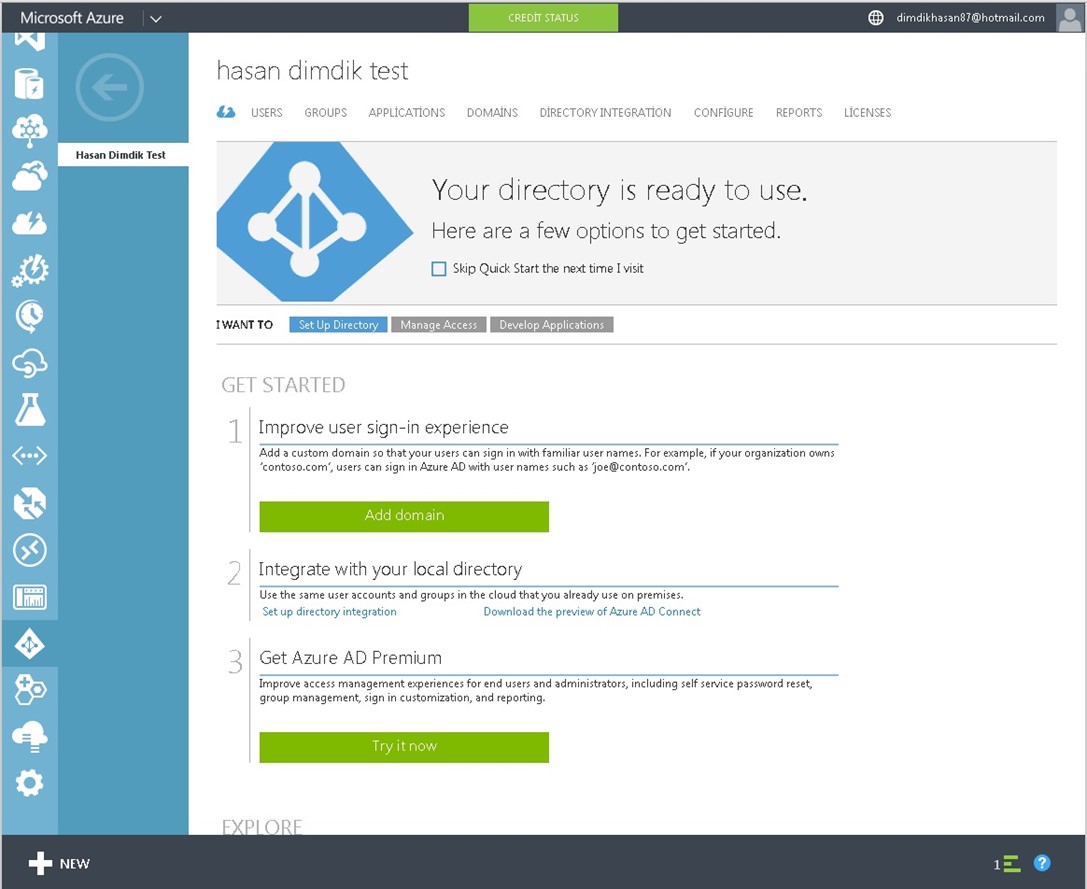Click the 'Improve user sign-in experience' heading
Screen dimensions: 1087x889
click(x=383, y=427)
